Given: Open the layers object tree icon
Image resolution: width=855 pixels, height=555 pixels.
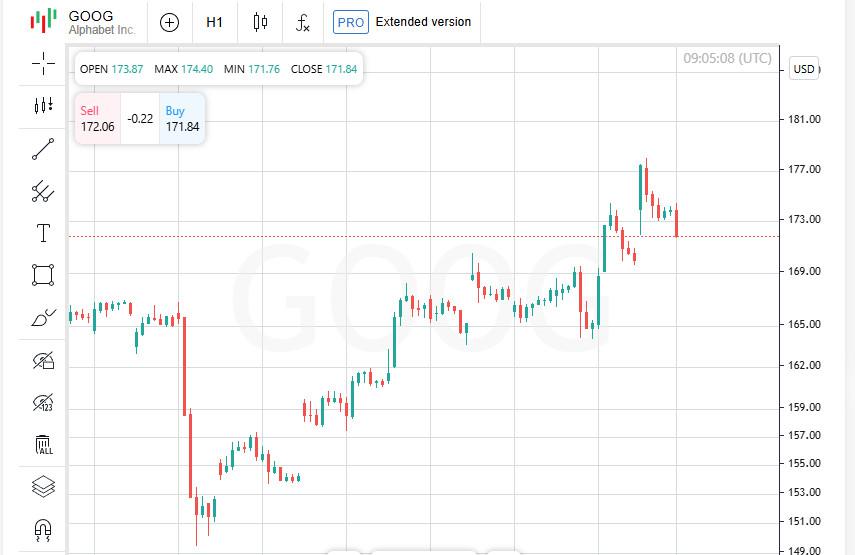Looking at the screenshot, I should (43, 487).
